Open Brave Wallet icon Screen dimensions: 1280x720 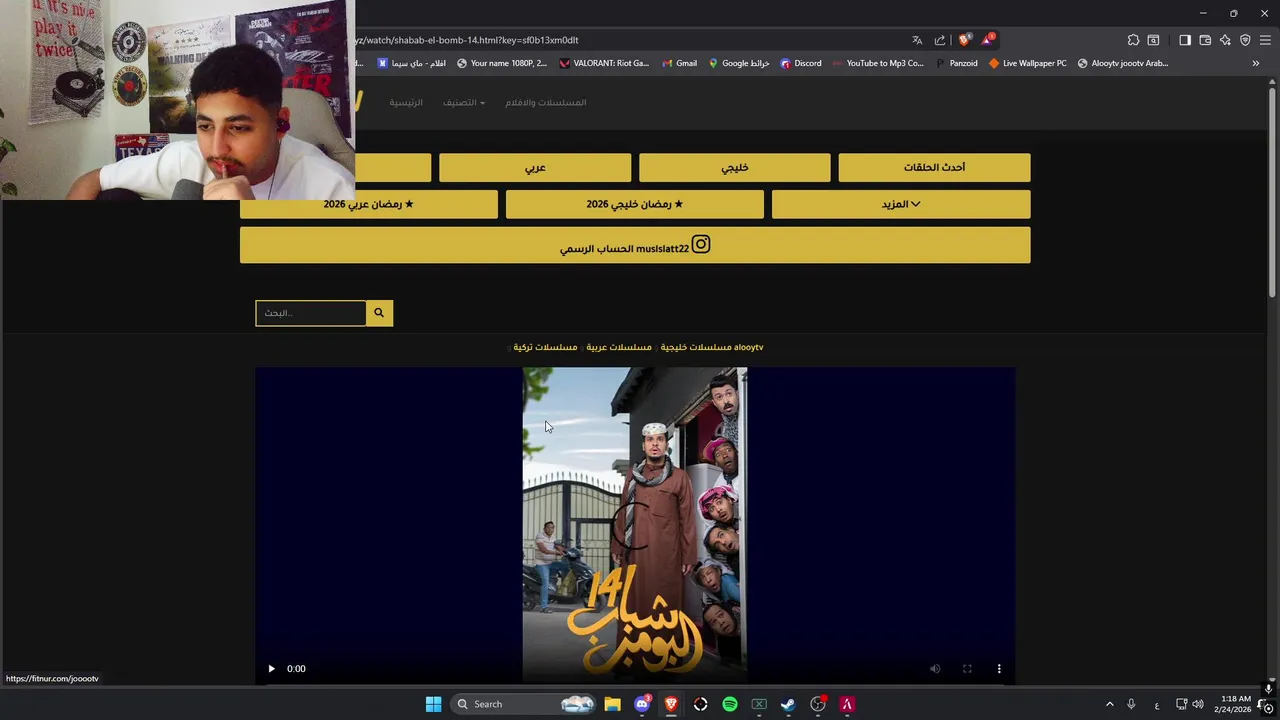(x=1205, y=40)
